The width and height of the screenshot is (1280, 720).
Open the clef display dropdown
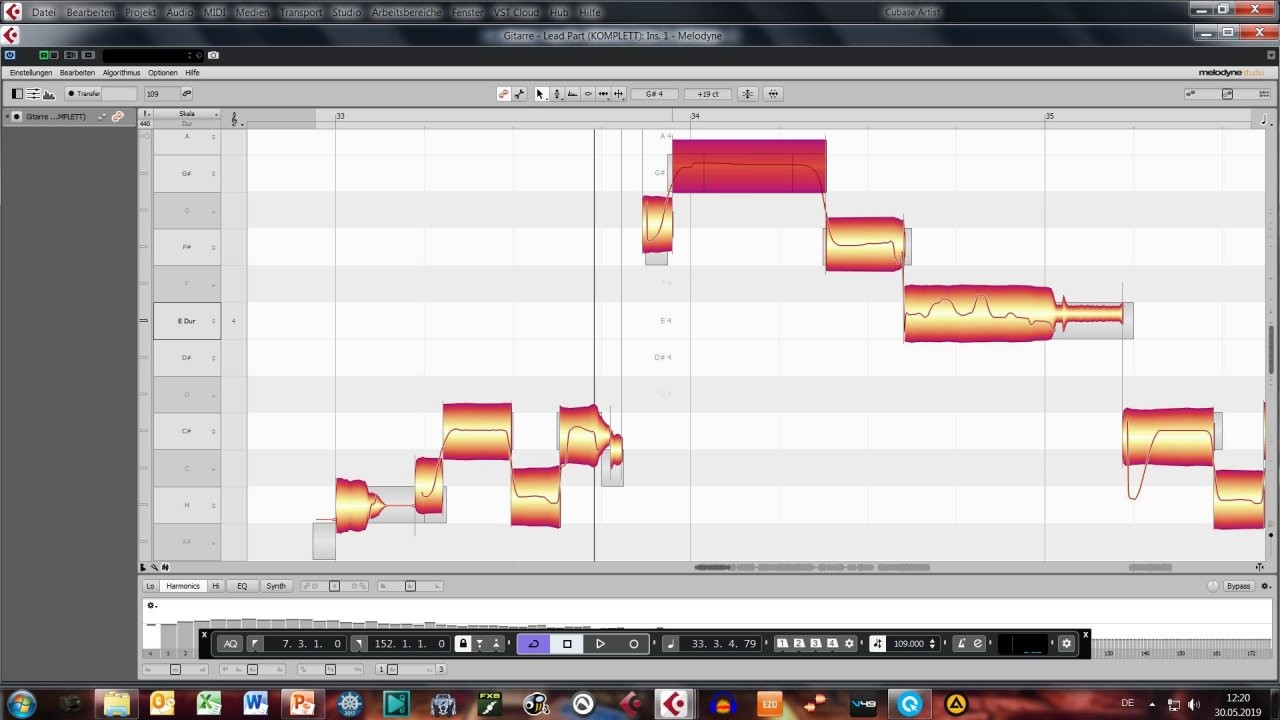pos(237,120)
